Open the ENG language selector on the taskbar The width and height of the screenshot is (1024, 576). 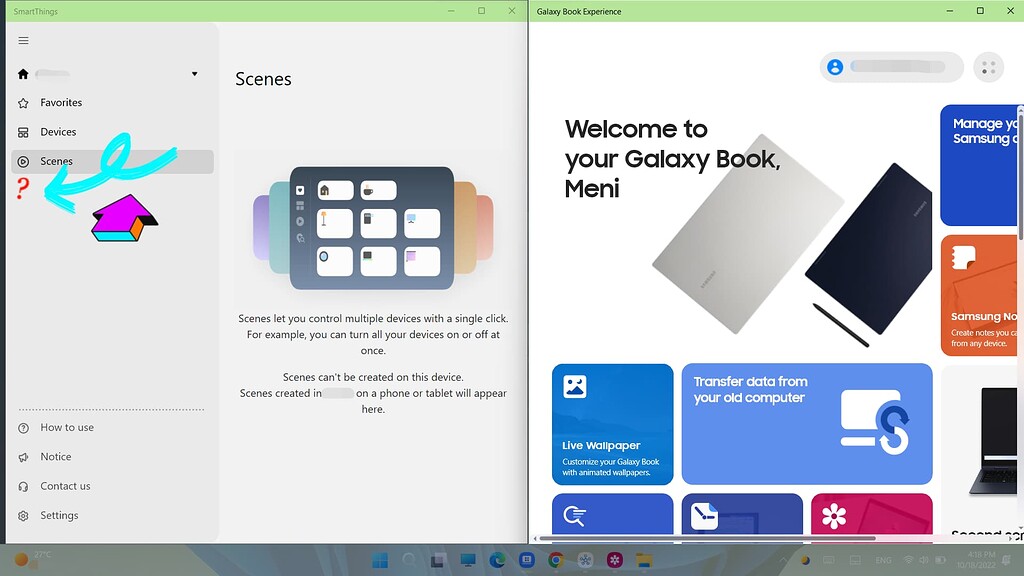pos(883,560)
